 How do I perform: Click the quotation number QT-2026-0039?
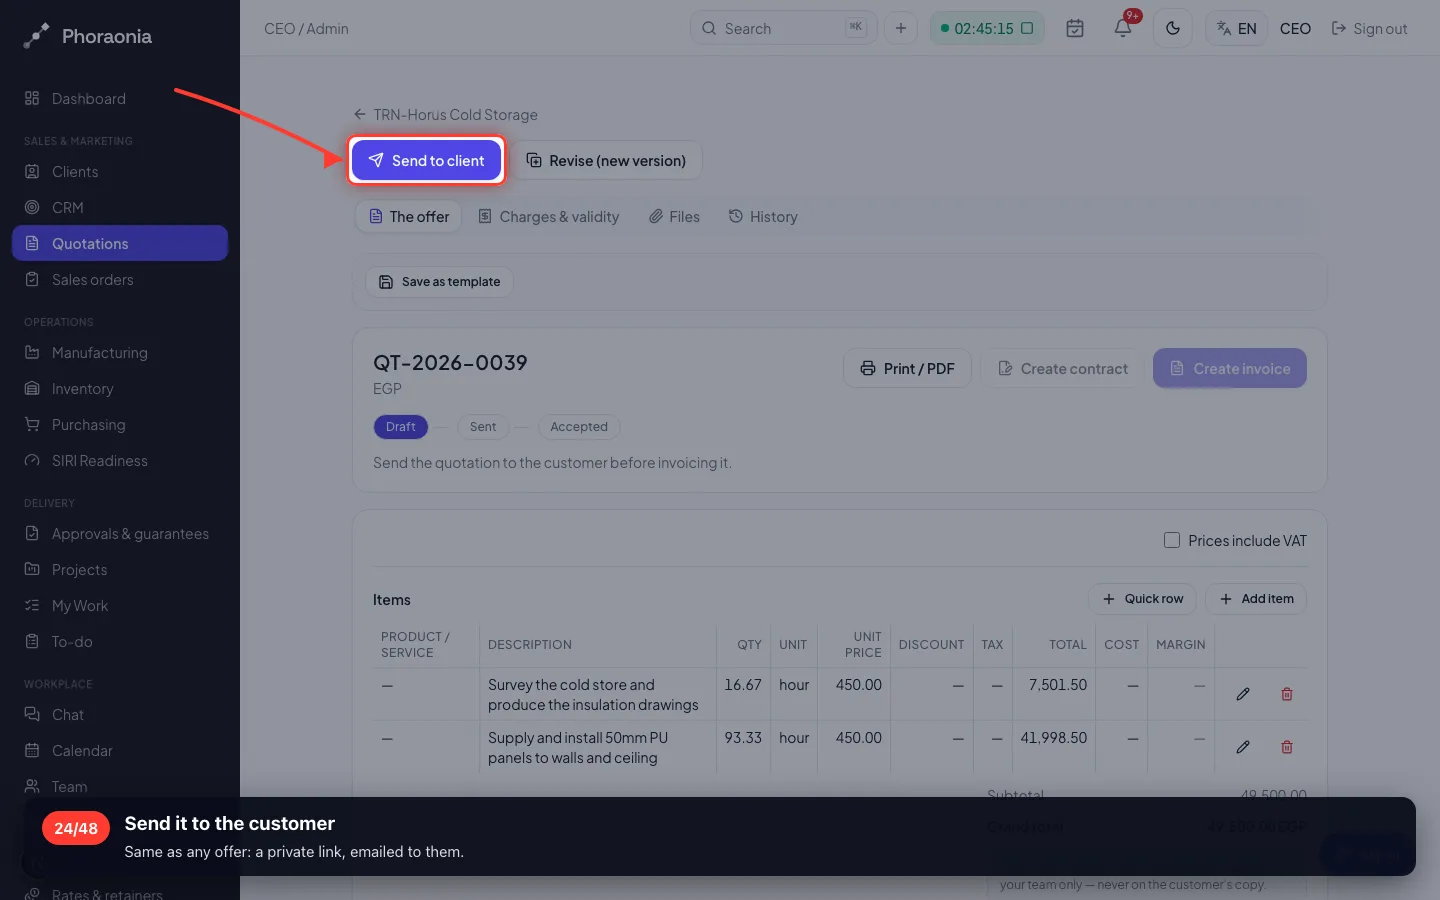450,363
